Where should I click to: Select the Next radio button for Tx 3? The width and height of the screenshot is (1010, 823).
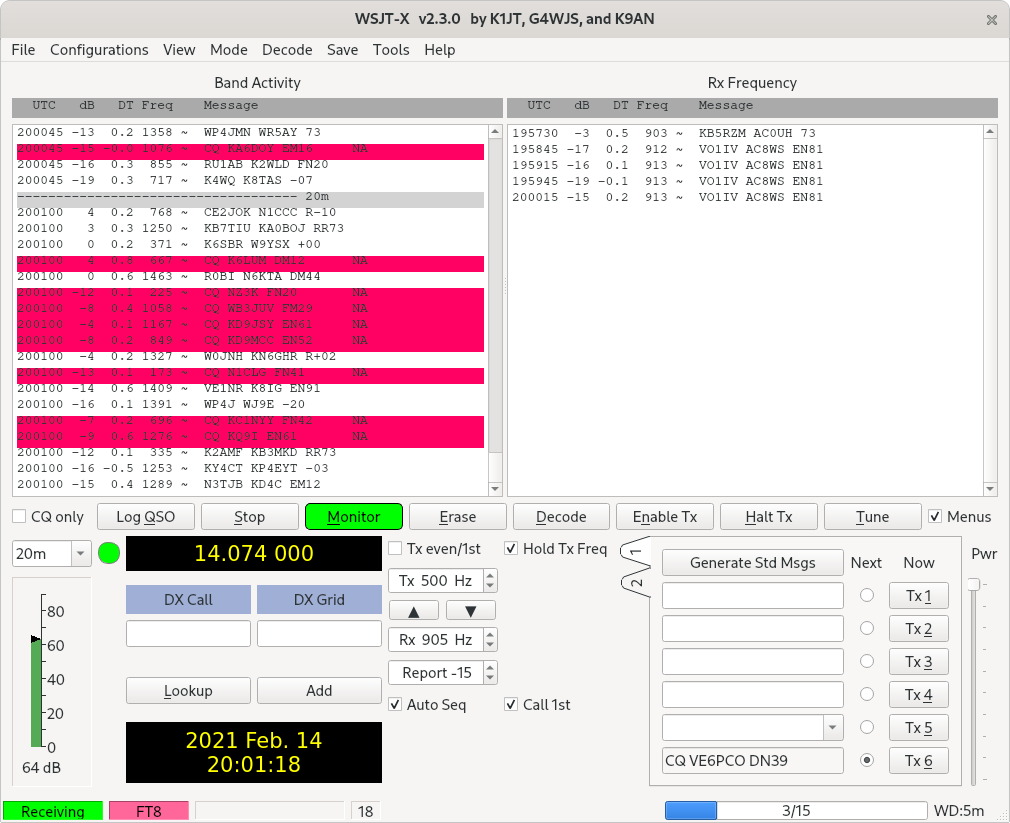(x=867, y=661)
